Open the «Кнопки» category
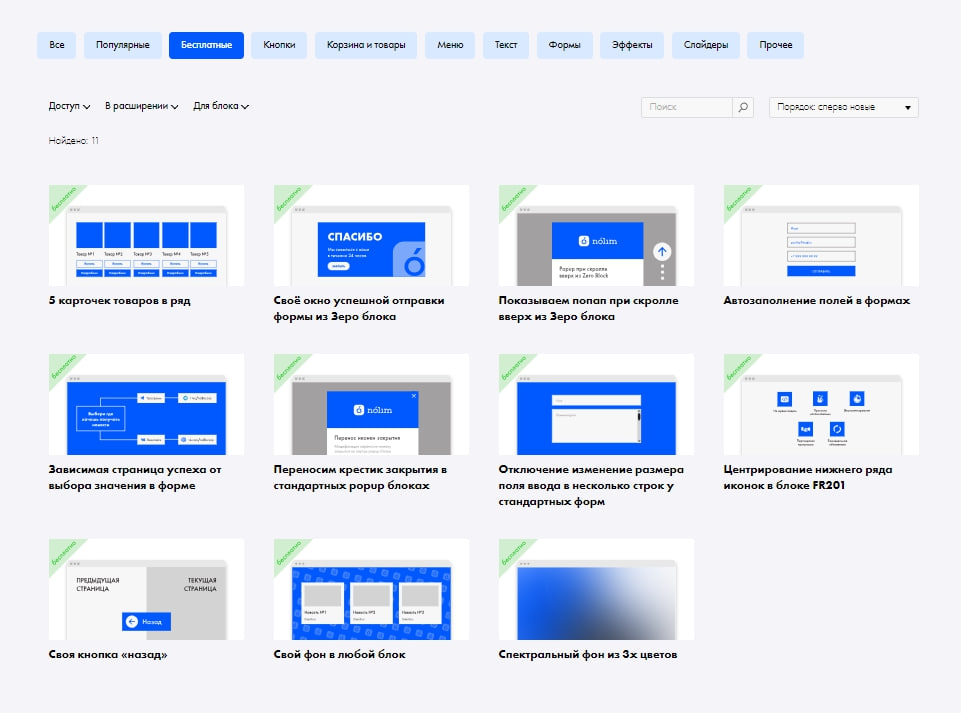This screenshot has width=961, height=713. 279,45
